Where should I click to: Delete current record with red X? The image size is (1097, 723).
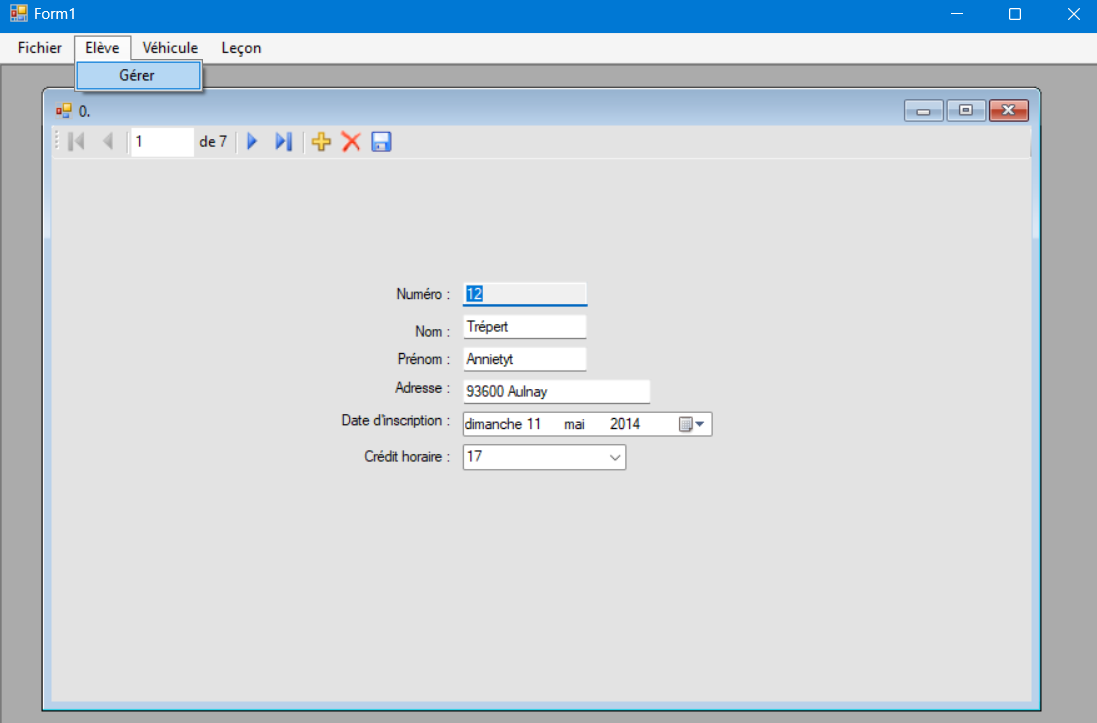(x=351, y=142)
